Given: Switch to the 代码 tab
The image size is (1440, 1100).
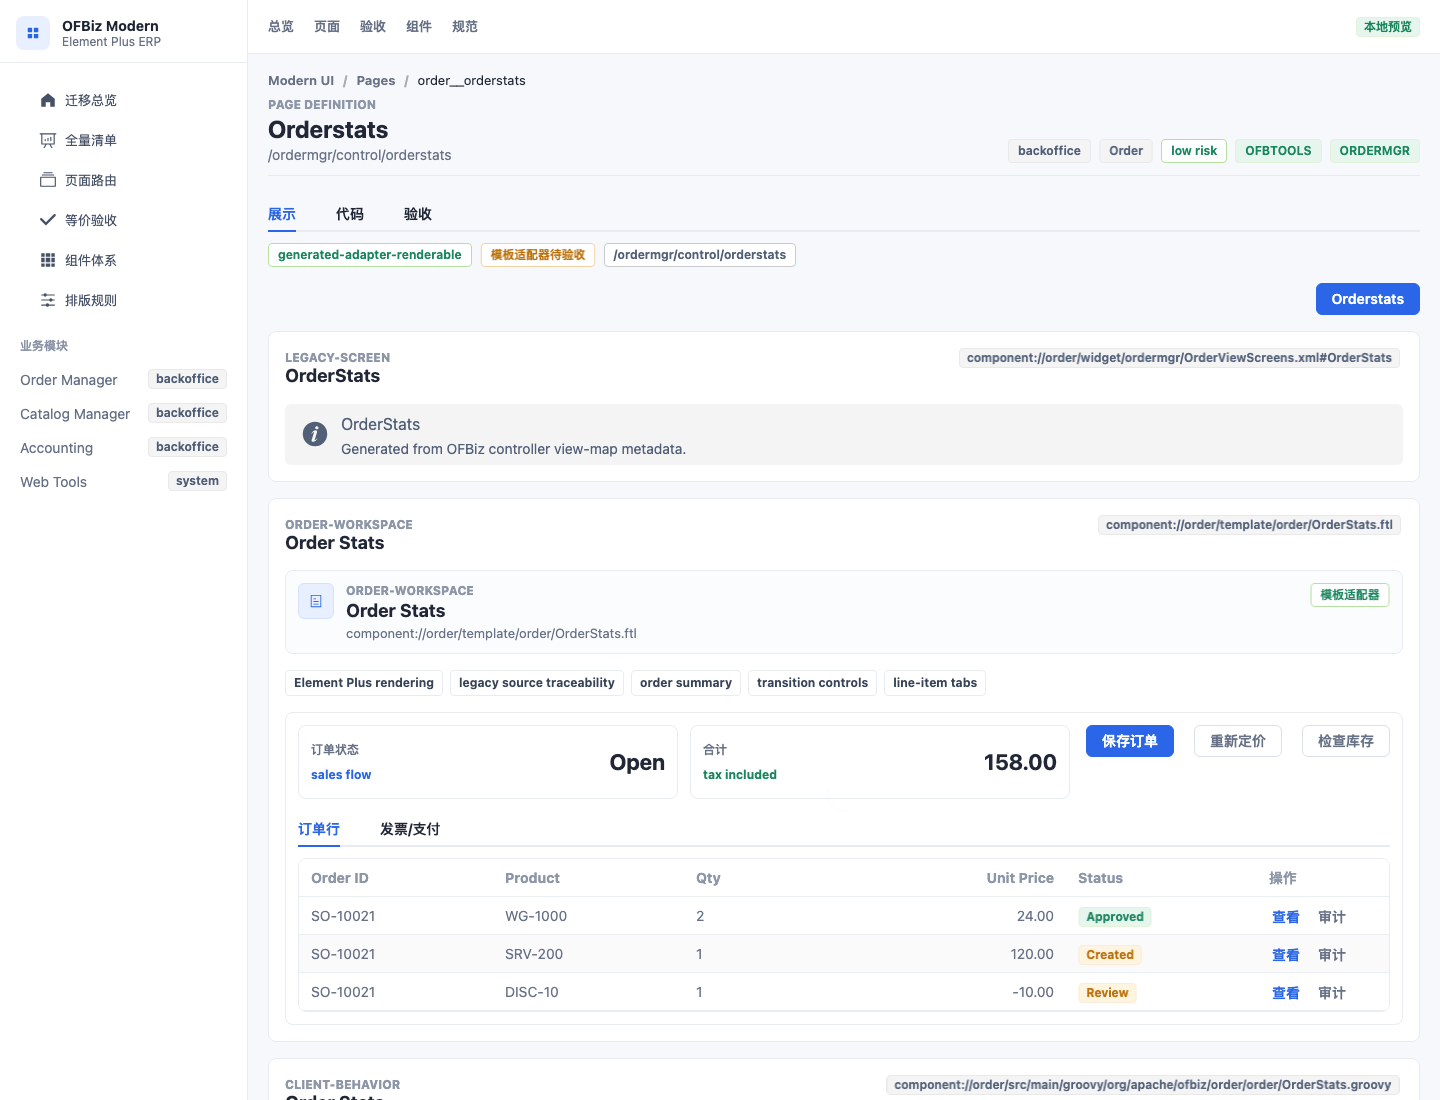Looking at the screenshot, I should tap(350, 214).
